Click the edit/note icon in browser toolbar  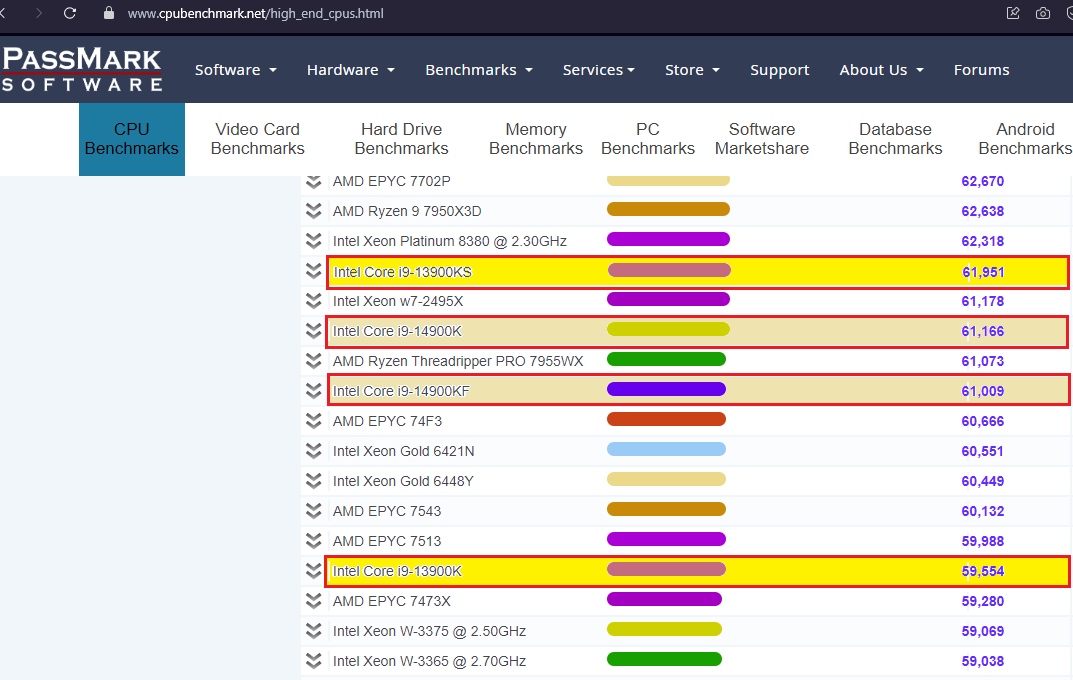(1013, 13)
